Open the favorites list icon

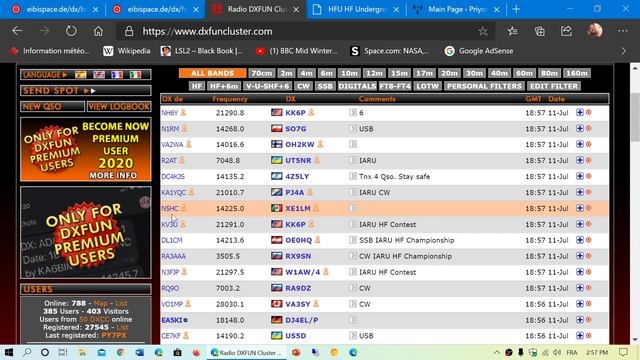[x=513, y=31]
